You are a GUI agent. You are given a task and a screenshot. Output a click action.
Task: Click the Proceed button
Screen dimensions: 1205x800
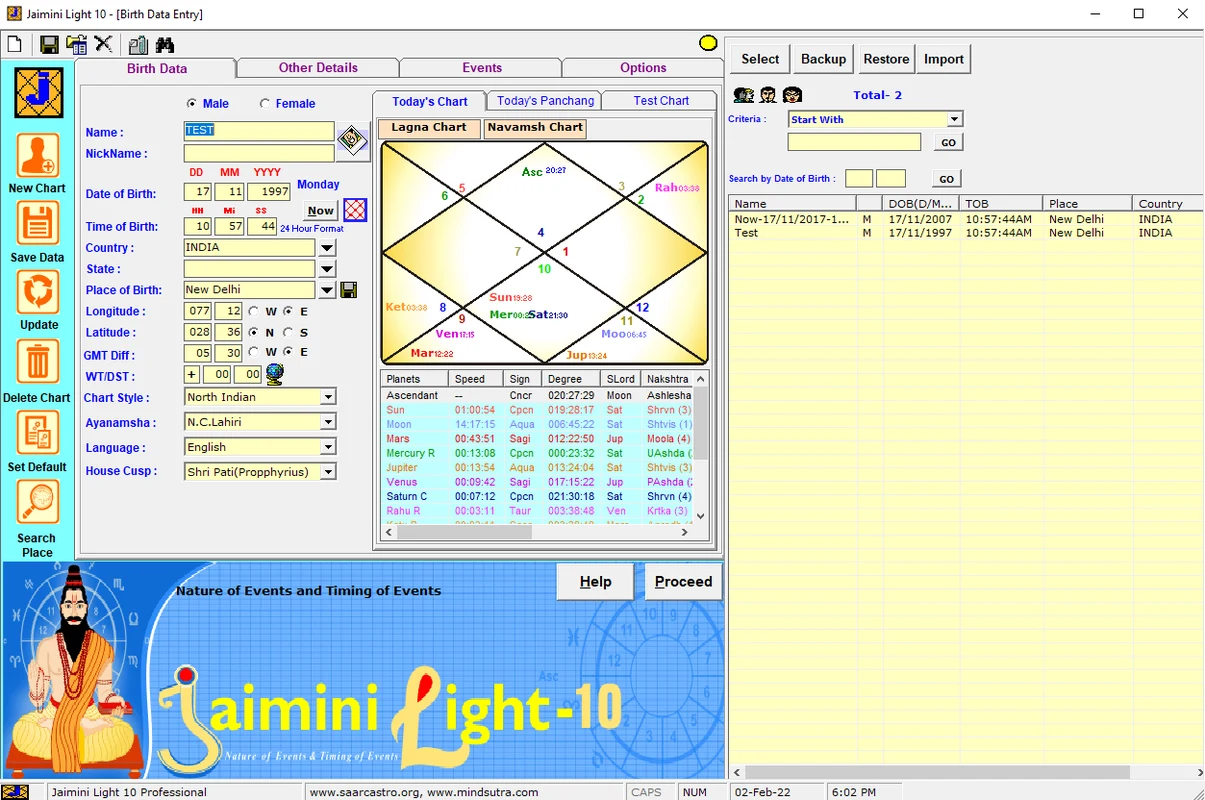point(683,582)
